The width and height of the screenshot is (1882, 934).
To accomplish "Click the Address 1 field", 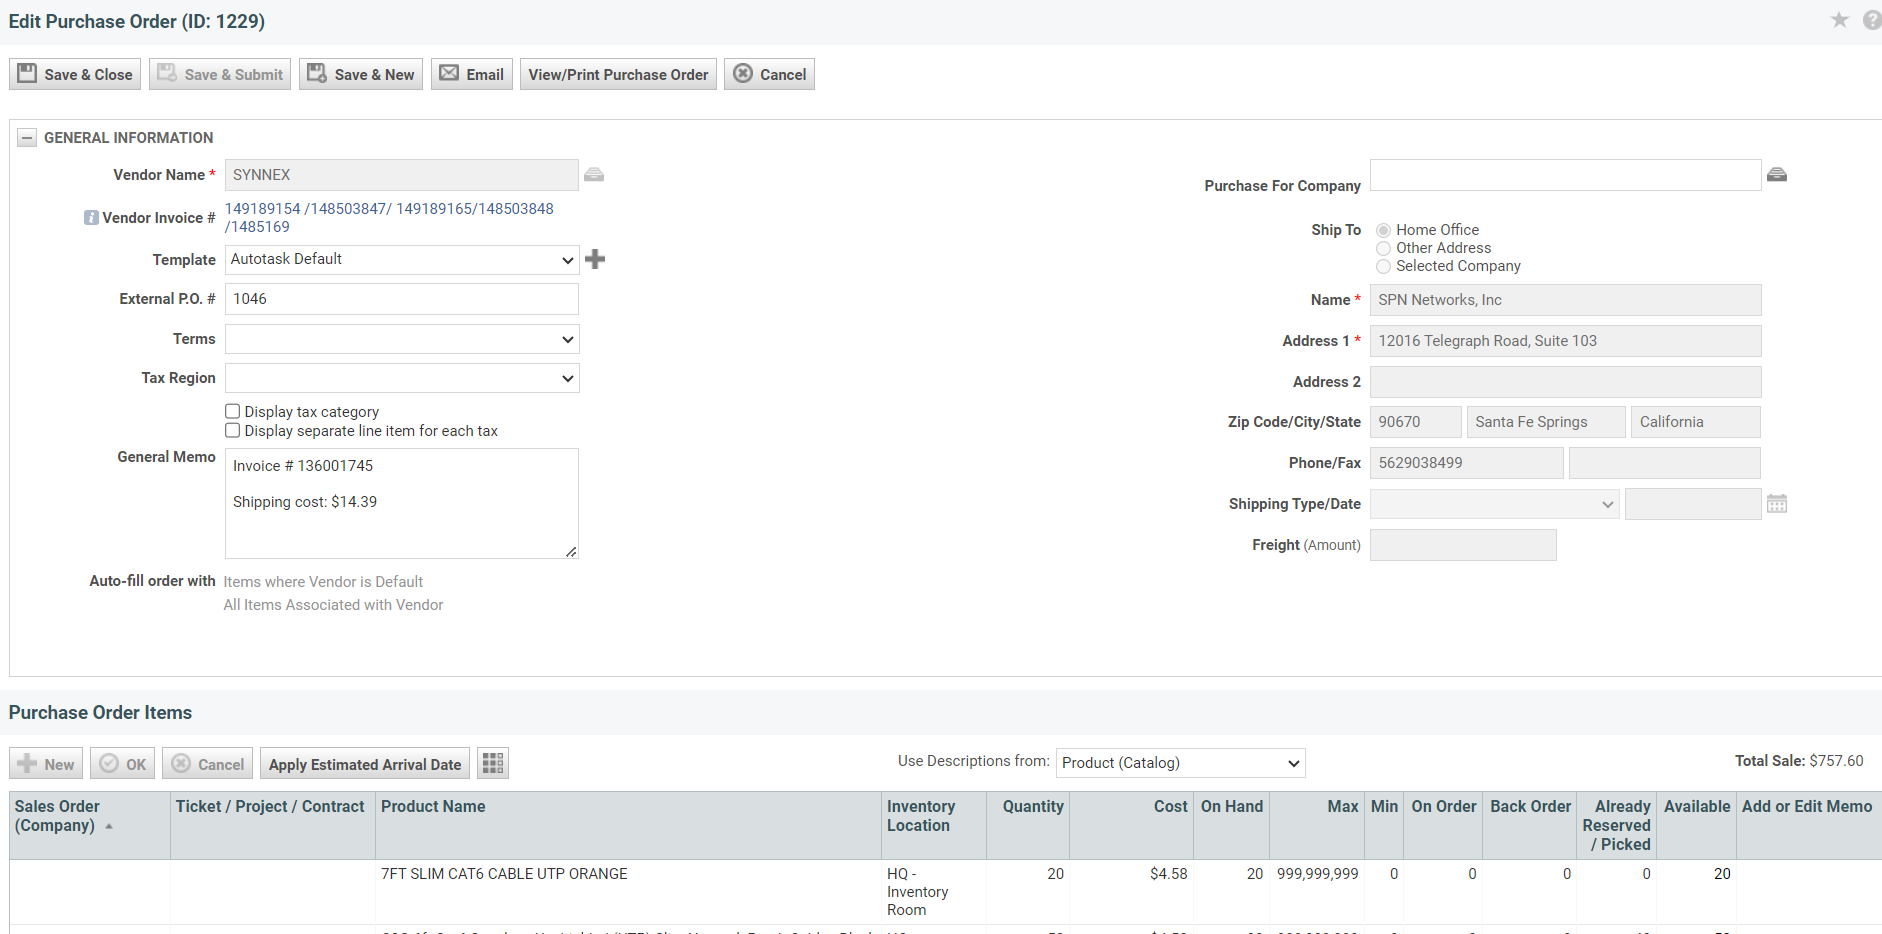I will [x=1566, y=341].
